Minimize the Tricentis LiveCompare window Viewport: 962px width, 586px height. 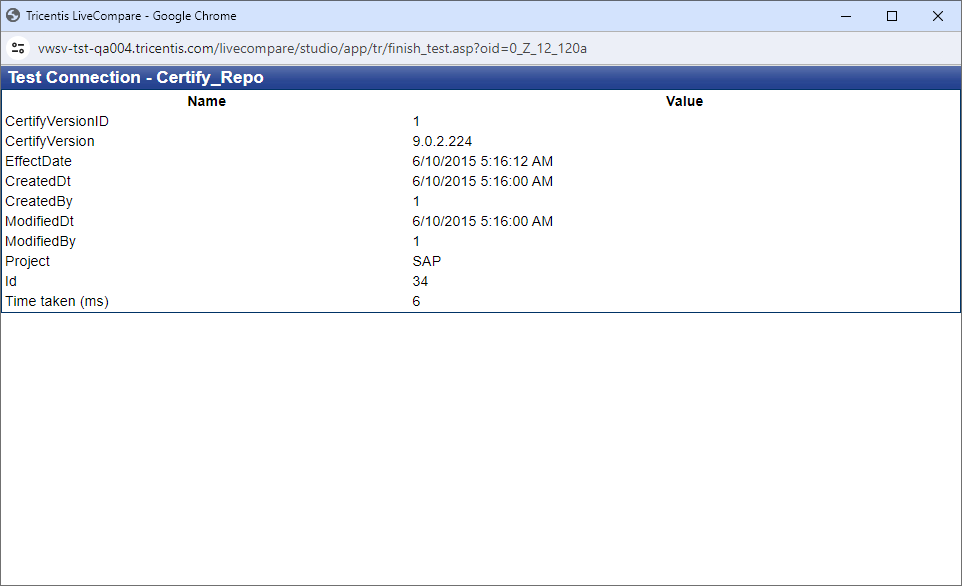(846, 16)
